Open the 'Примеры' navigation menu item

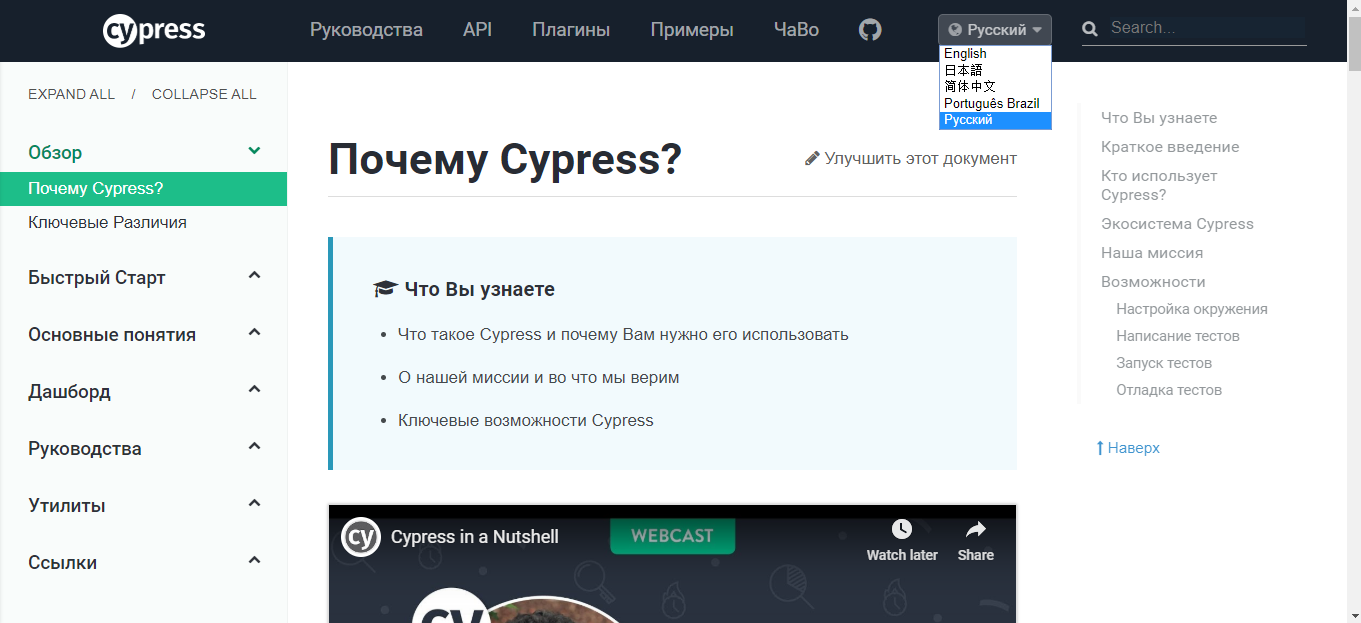coord(691,29)
